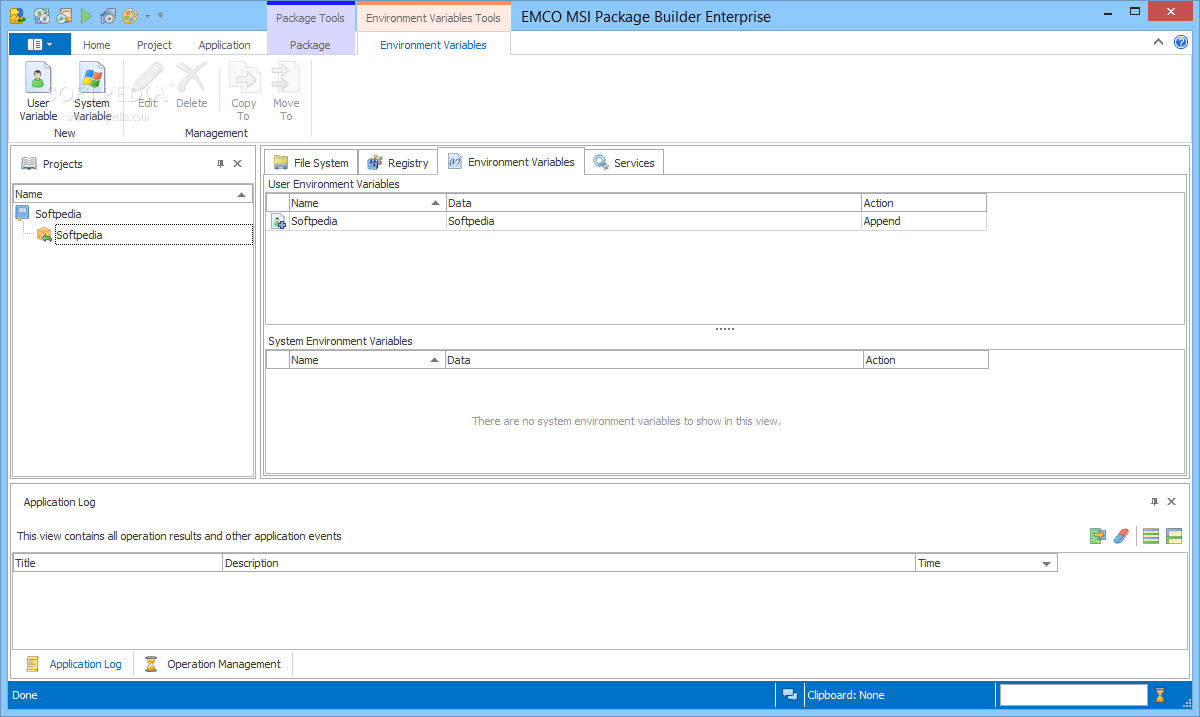Screen dimensions: 1200x717
Task: Click the Move To ribbon button
Action: click(x=286, y=92)
